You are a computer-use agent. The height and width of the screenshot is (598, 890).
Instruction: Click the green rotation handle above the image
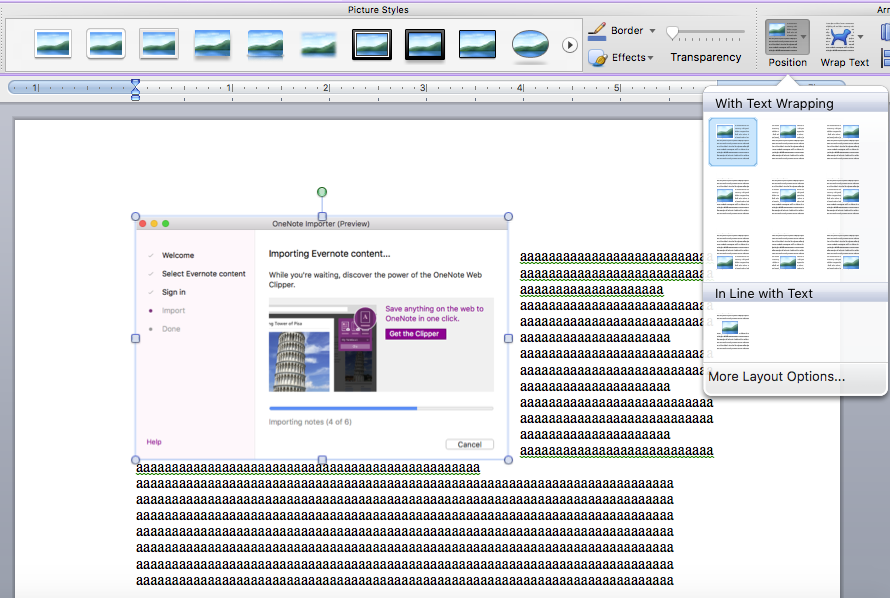pos(322,192)
